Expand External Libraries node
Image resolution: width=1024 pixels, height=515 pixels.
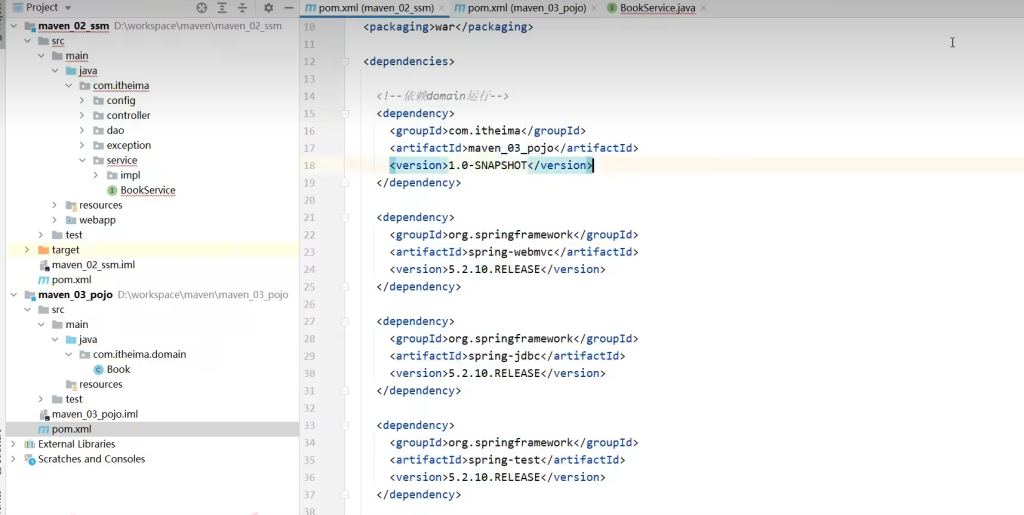13,444
